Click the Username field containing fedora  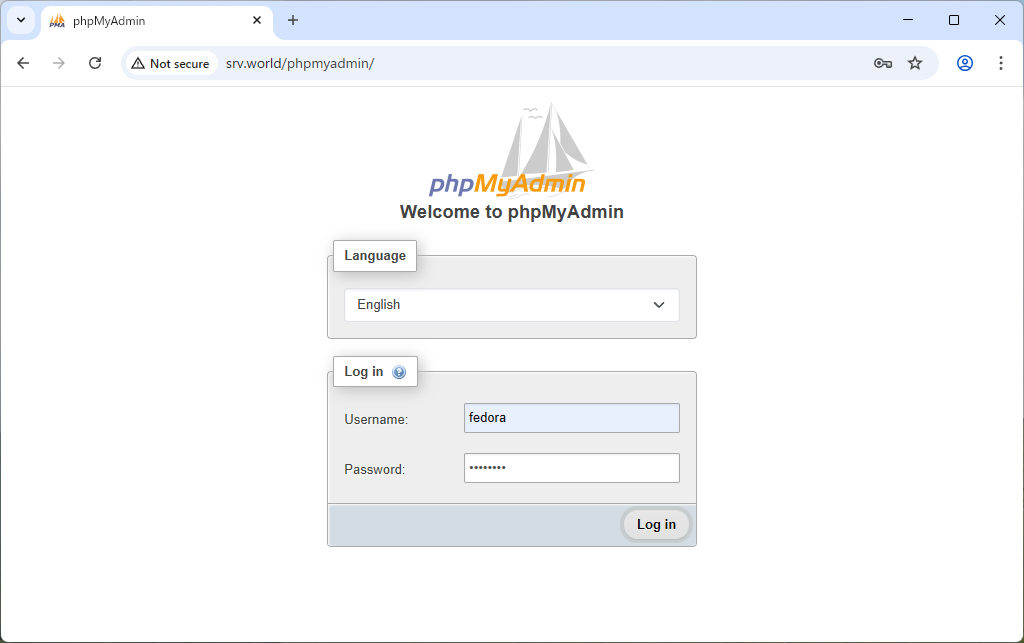(571, 418)
